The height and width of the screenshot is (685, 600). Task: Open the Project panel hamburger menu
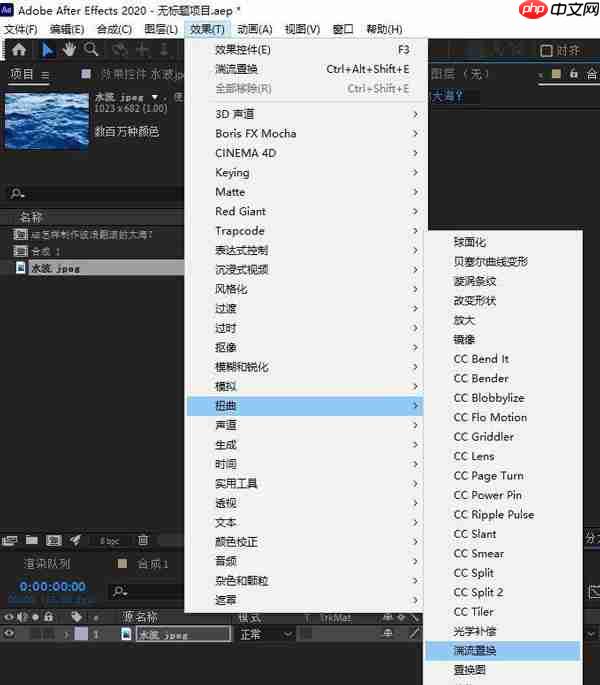coord(45,75)
